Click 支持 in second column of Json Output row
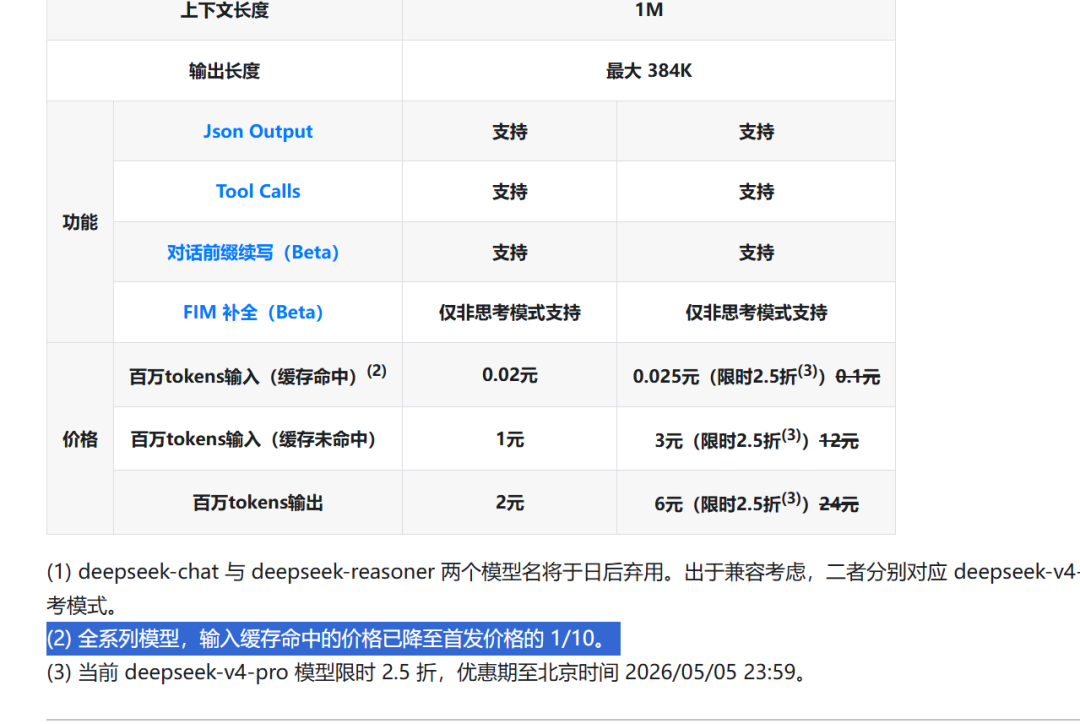The width and height of the screenshot is (1080, 724). (x=756, y=131)
